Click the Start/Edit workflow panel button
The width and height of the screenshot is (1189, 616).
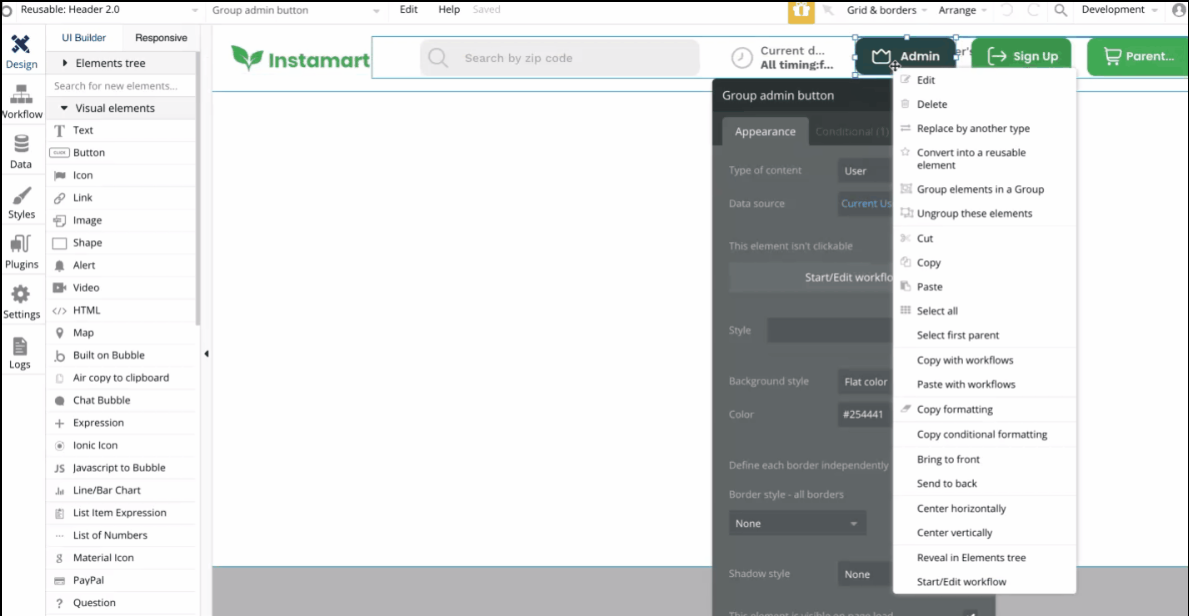point(811,278)
